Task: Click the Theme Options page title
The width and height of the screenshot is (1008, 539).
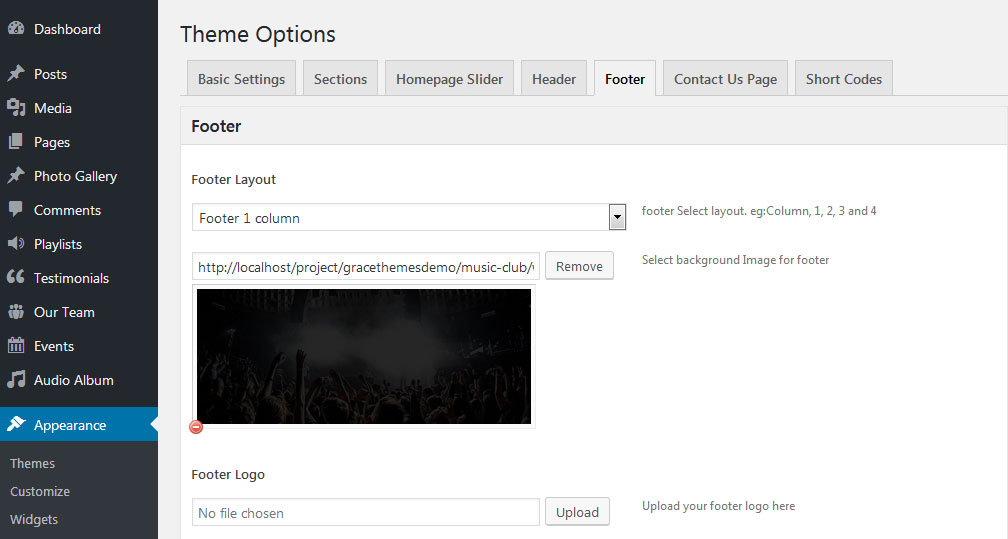Action: pyautogui.click(x=258, y=34)
